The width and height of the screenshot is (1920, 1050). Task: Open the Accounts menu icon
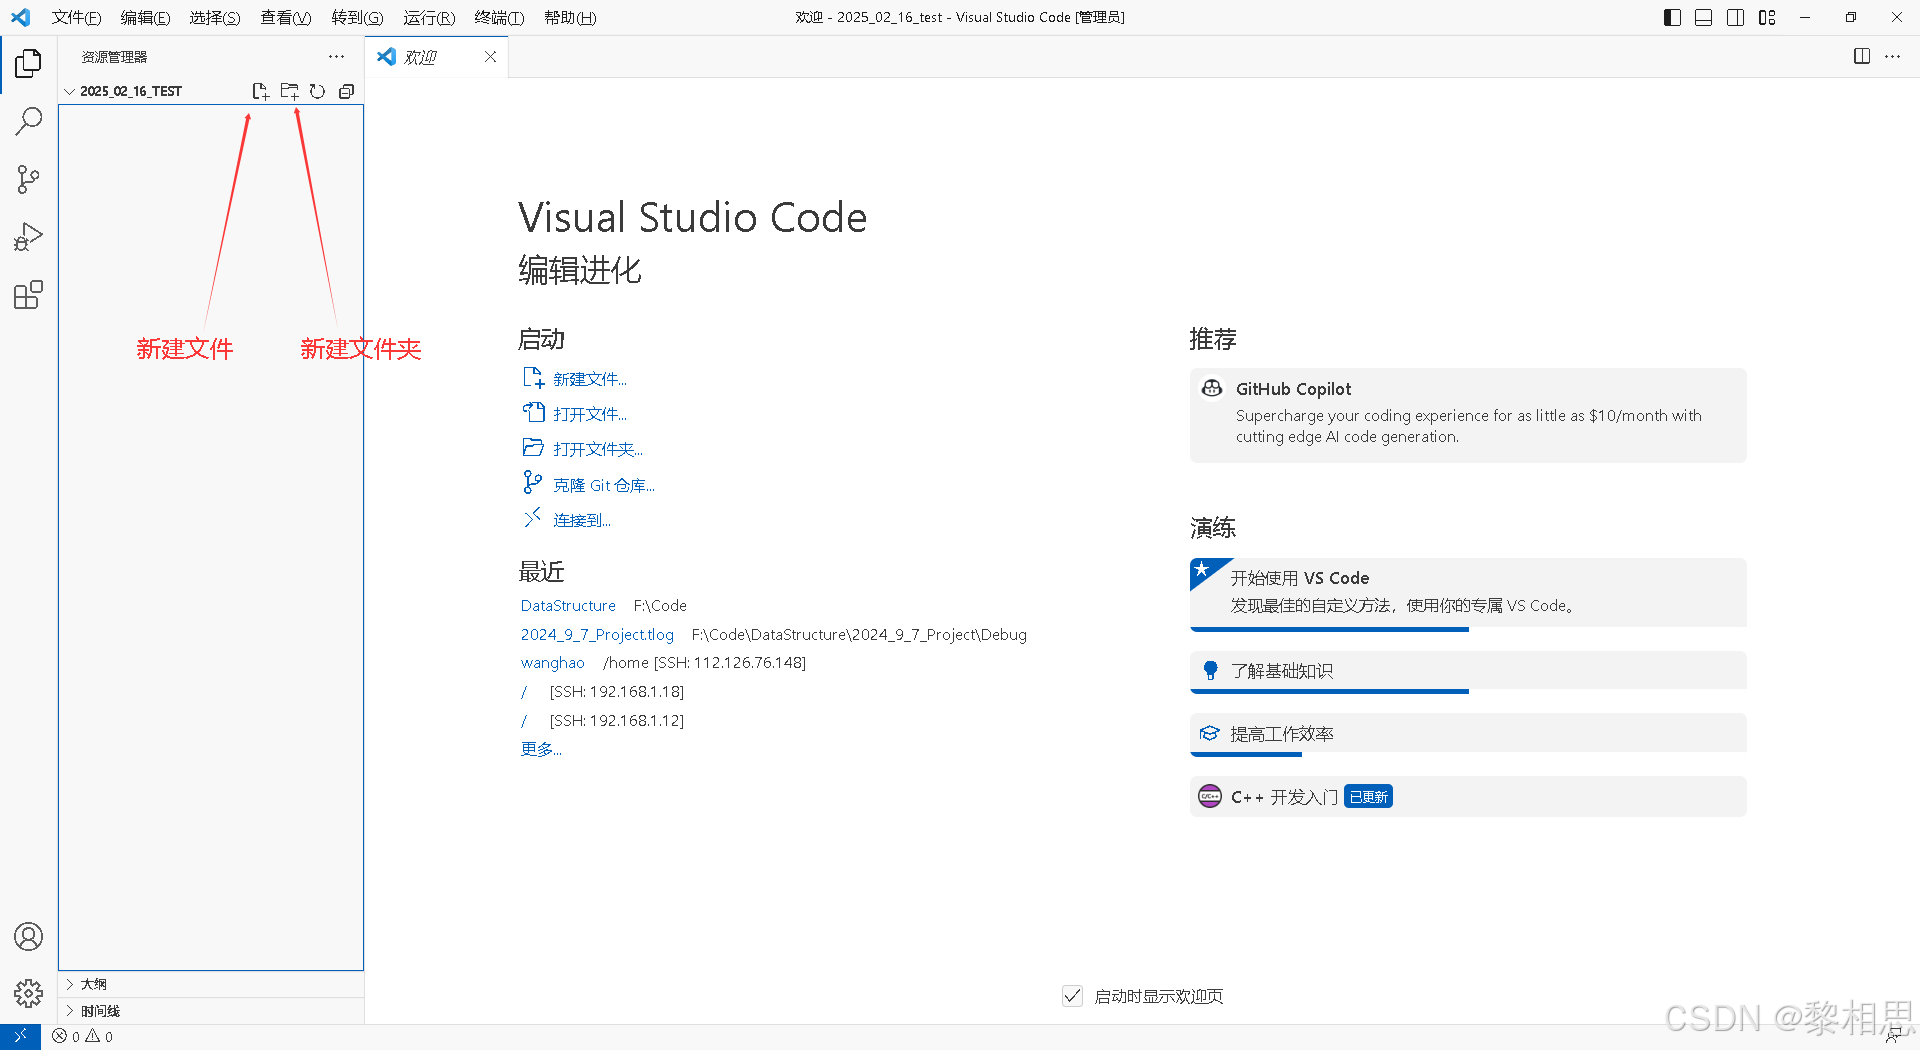point(28,936)
